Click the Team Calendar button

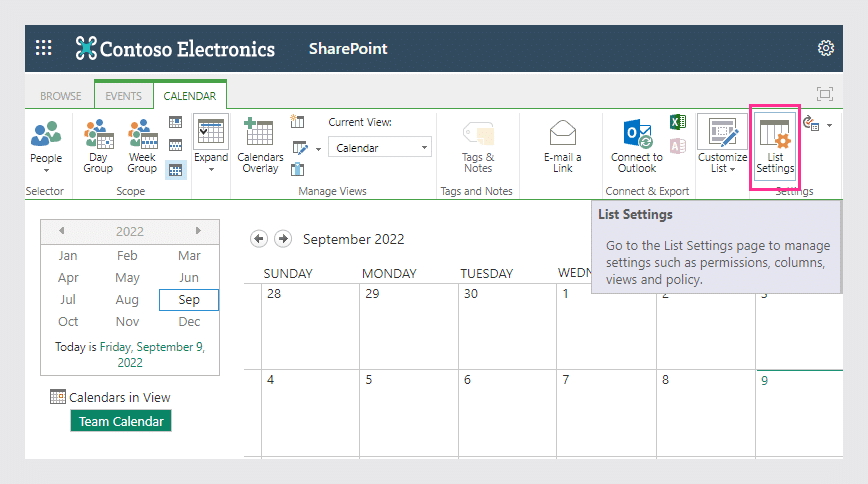pos(121,421)
